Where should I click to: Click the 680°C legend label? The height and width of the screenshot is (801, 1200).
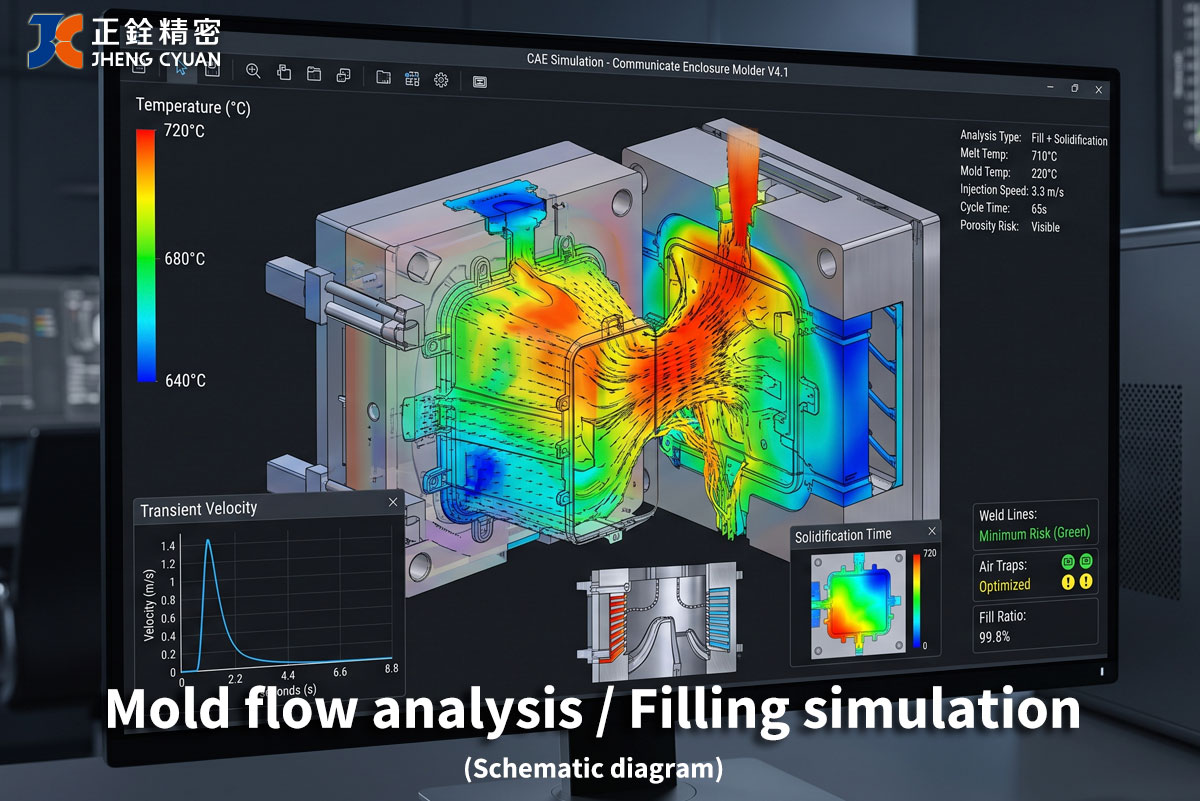[x=185, y=258]
